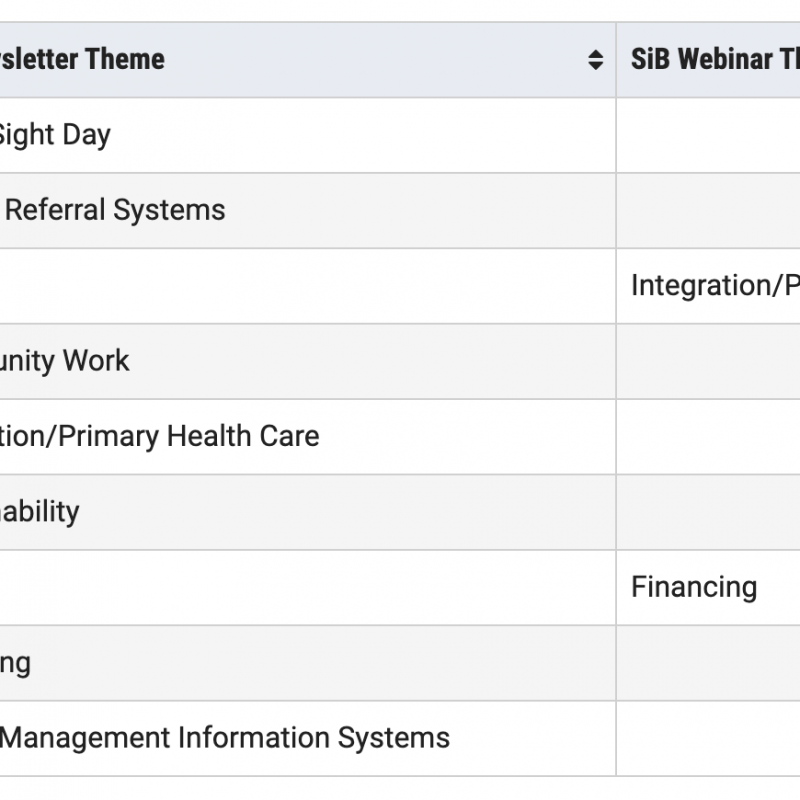
Task: Select the cell ending in 'ability'
Action: pos(308,512)
